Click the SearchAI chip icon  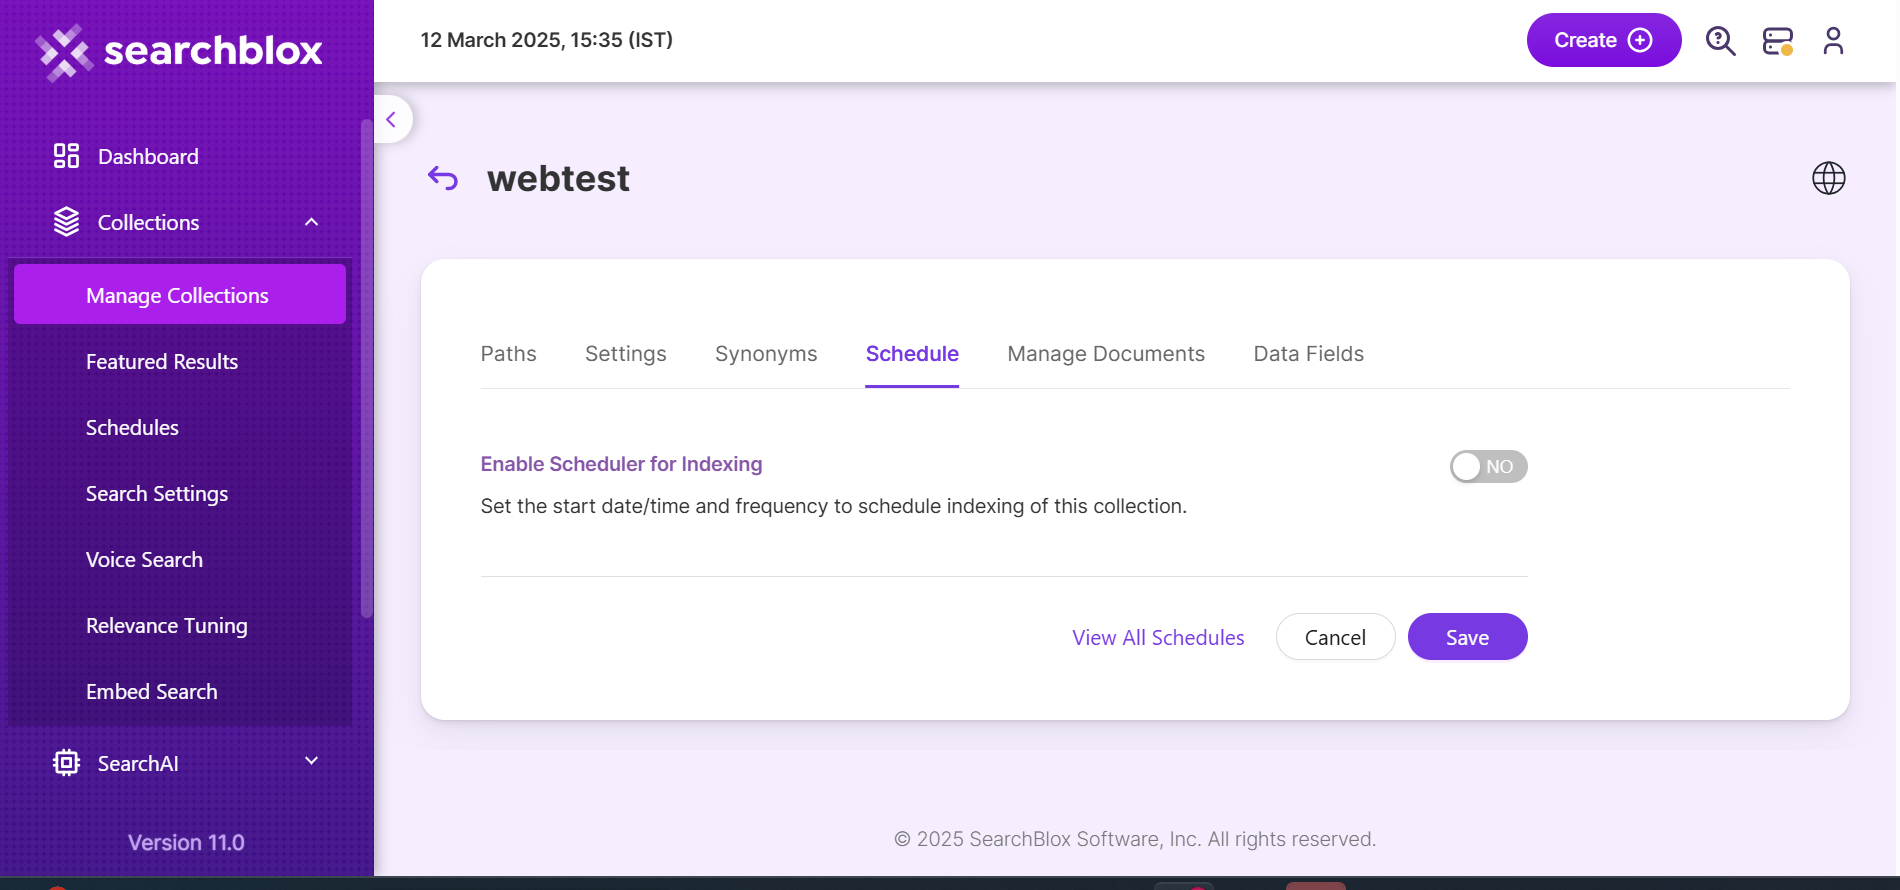66,763
